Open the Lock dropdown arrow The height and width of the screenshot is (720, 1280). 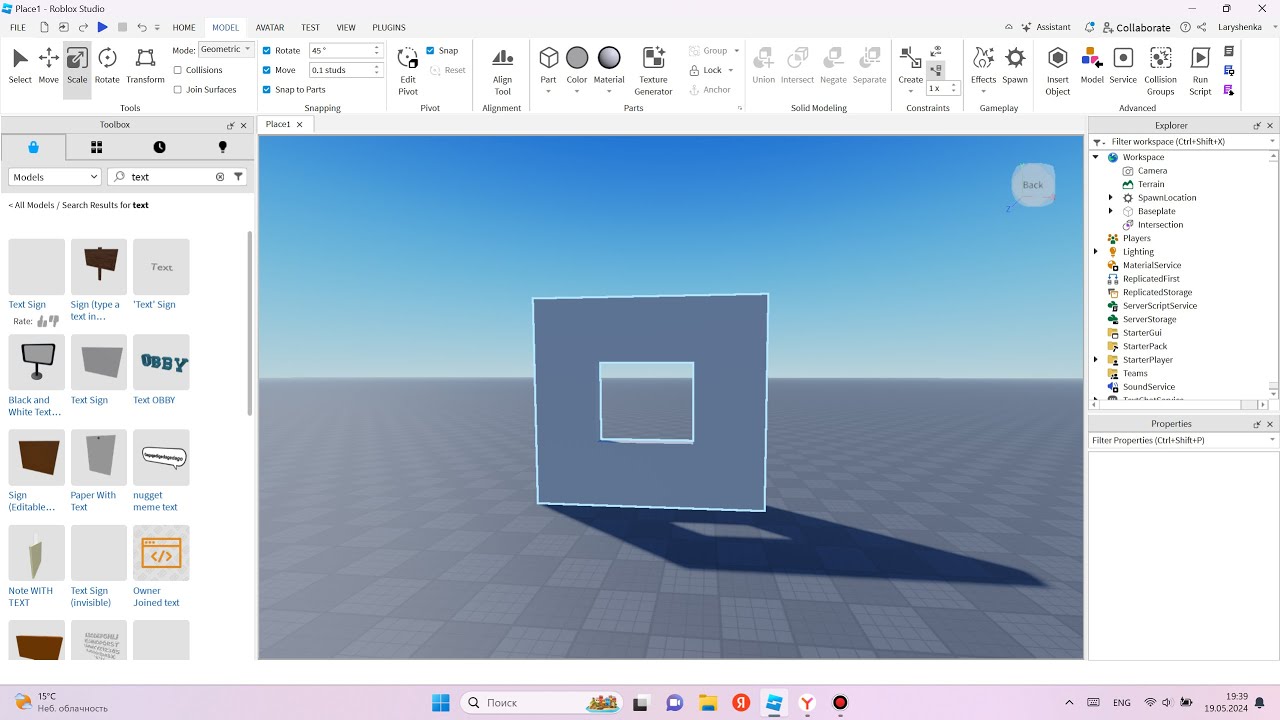point(731,70)
